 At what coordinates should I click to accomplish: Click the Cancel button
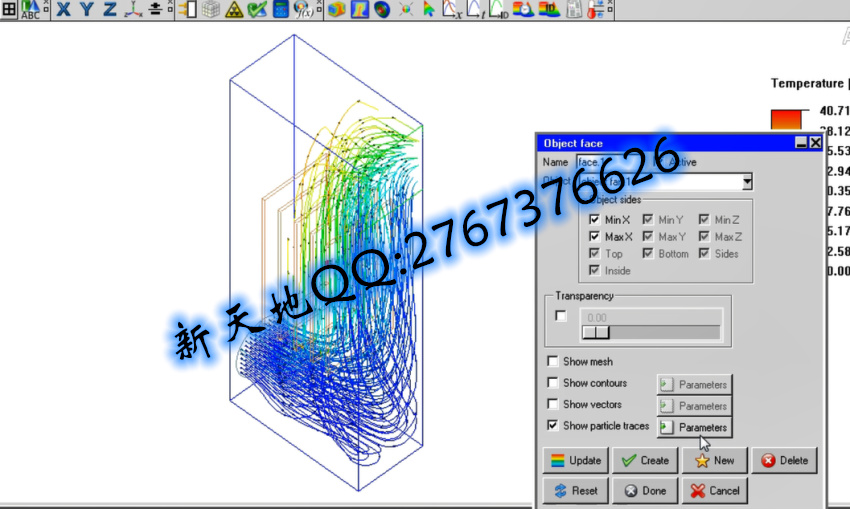[714, 491]
